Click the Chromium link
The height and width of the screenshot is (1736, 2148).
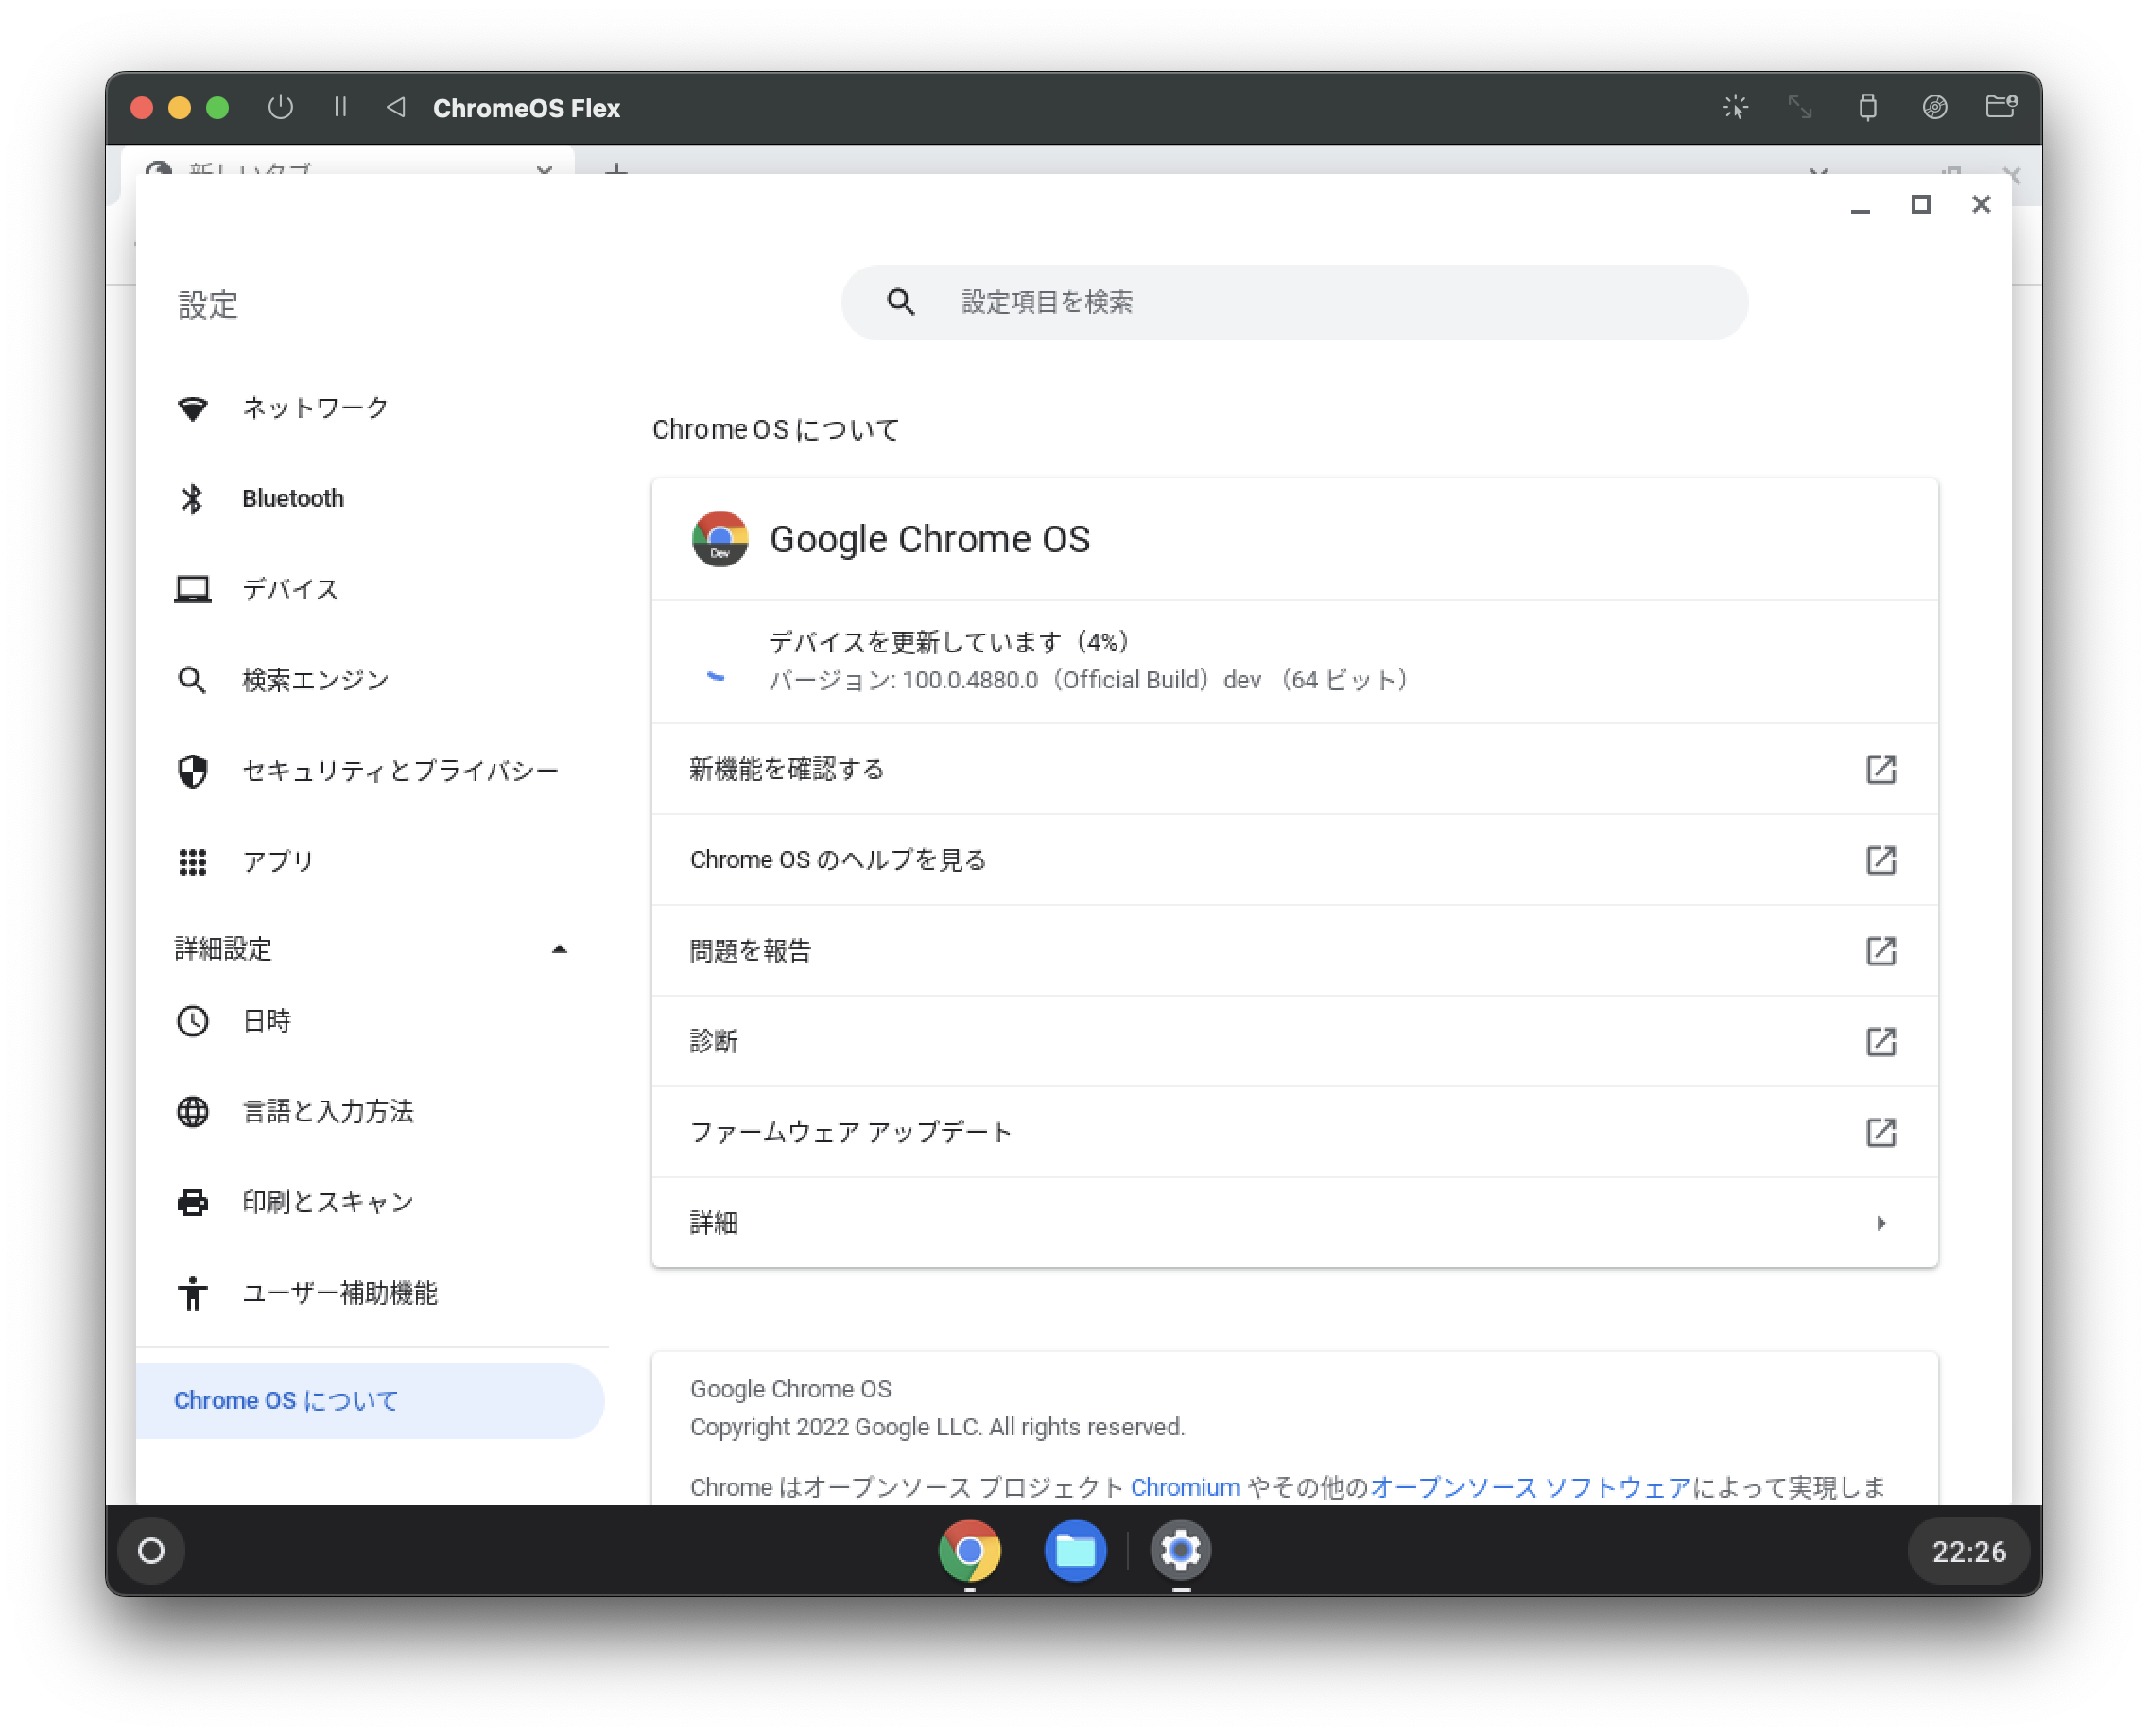pos(1185,1487)
